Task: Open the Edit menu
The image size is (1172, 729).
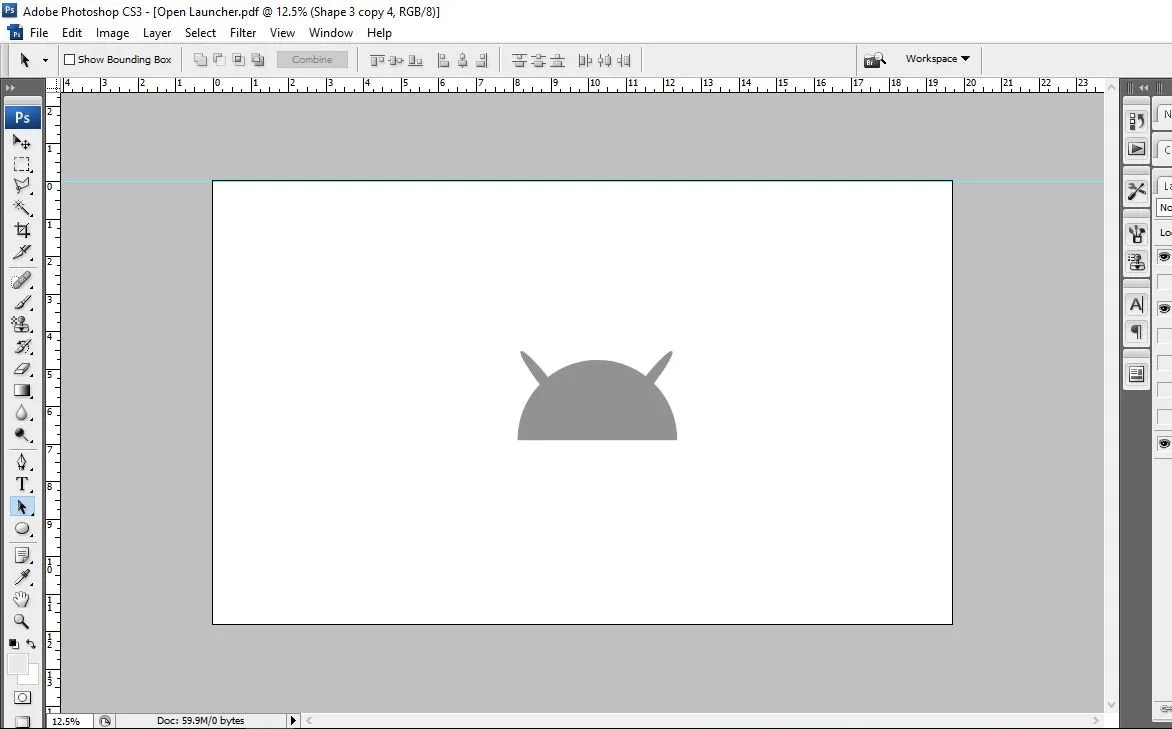Action: click(x=72, y=33)
